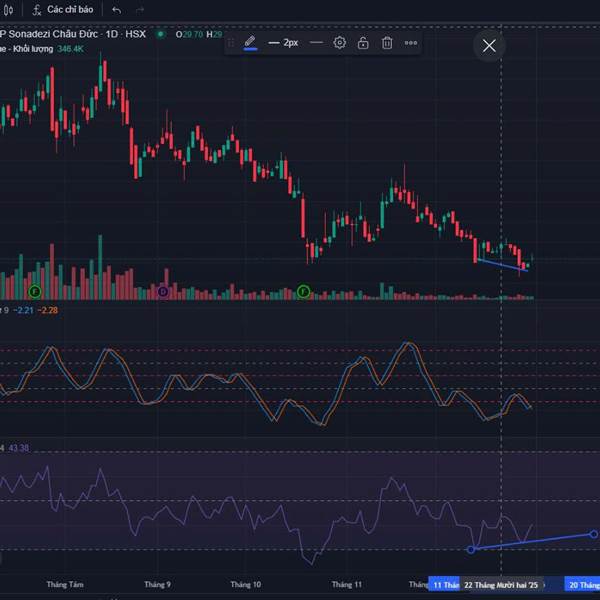
Task: Open more drawing options (three dots)
Action: [411, 43]
